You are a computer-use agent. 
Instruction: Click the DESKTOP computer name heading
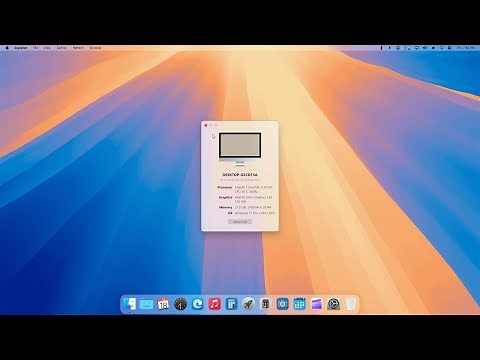point(240,175)
